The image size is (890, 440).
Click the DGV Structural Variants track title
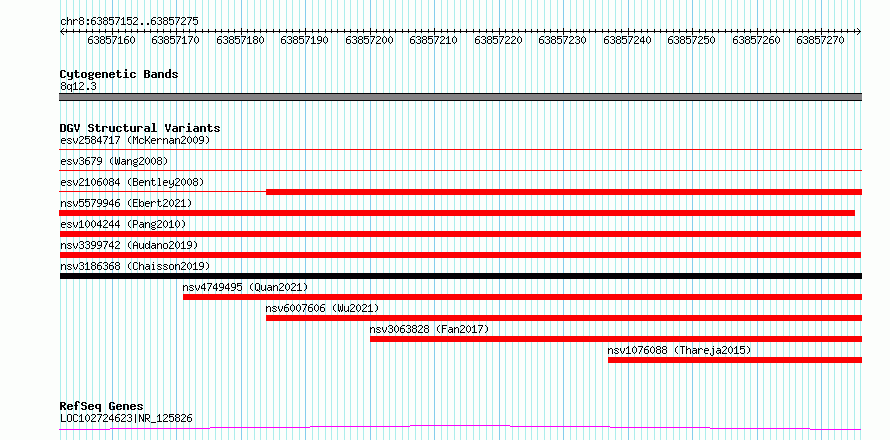(140, 128)
